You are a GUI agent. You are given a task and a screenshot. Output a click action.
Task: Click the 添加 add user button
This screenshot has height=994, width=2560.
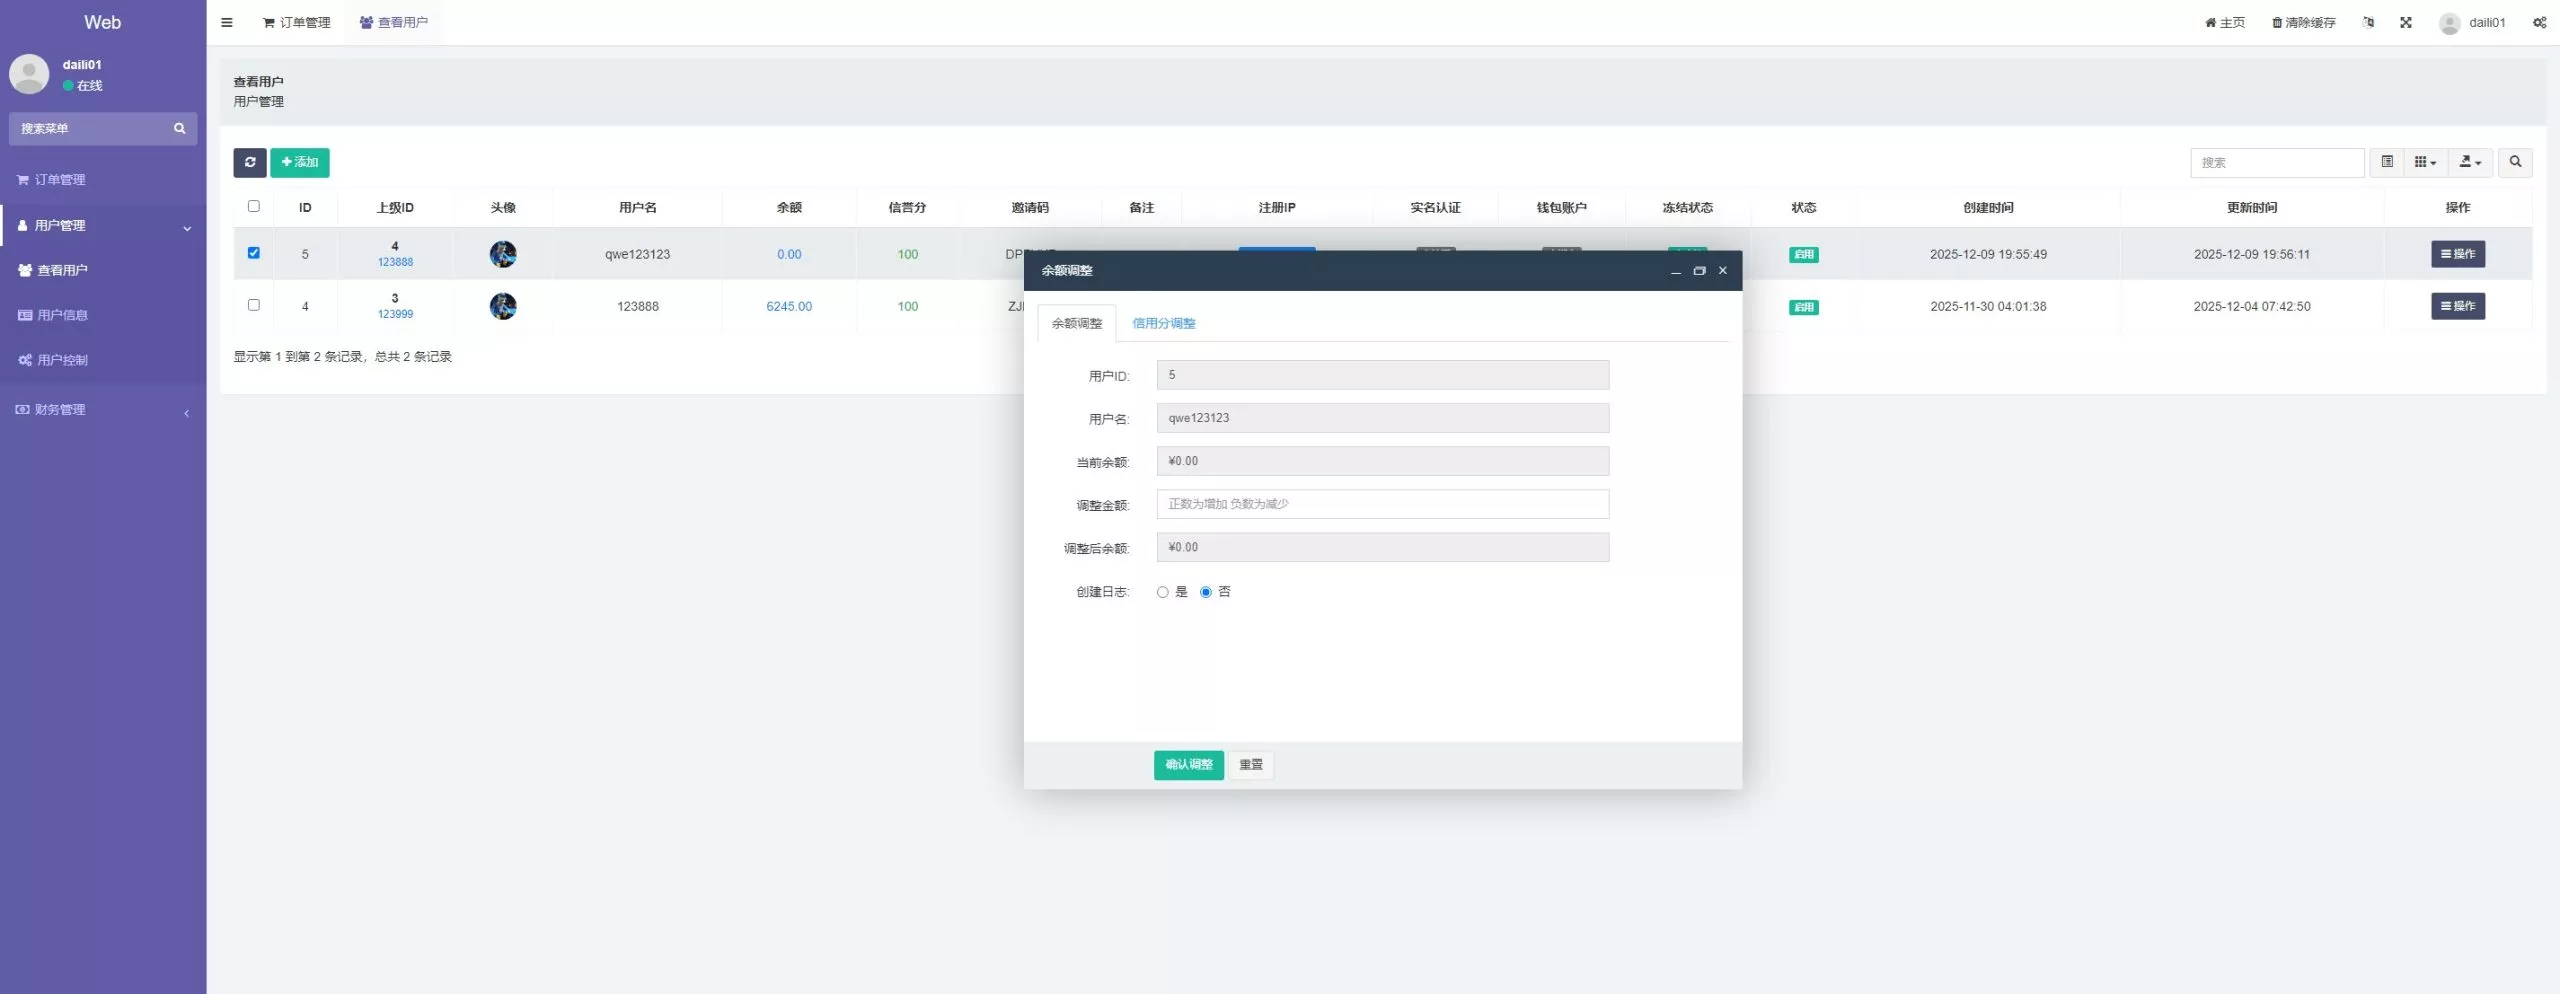299,162
